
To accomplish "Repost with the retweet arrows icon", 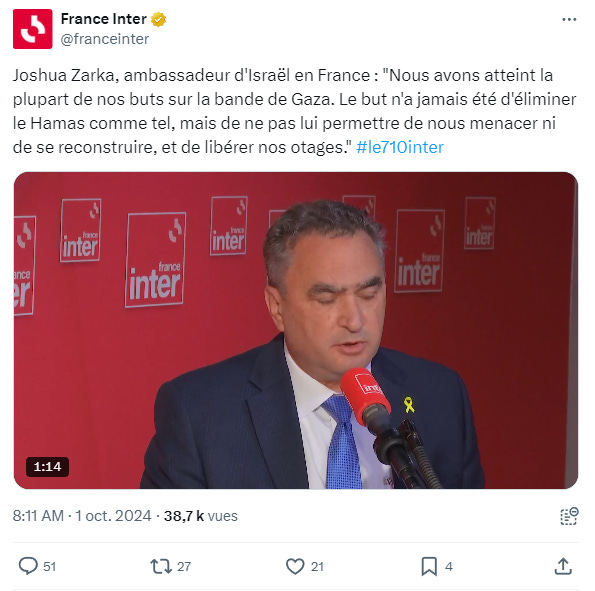I will tap(161, 566).
